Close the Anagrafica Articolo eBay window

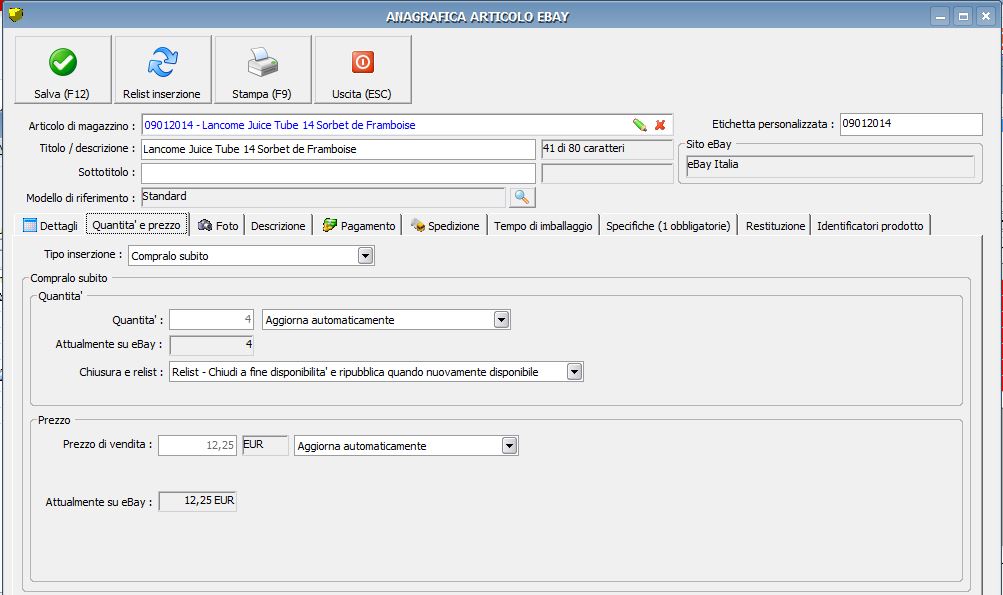[986, 17]
